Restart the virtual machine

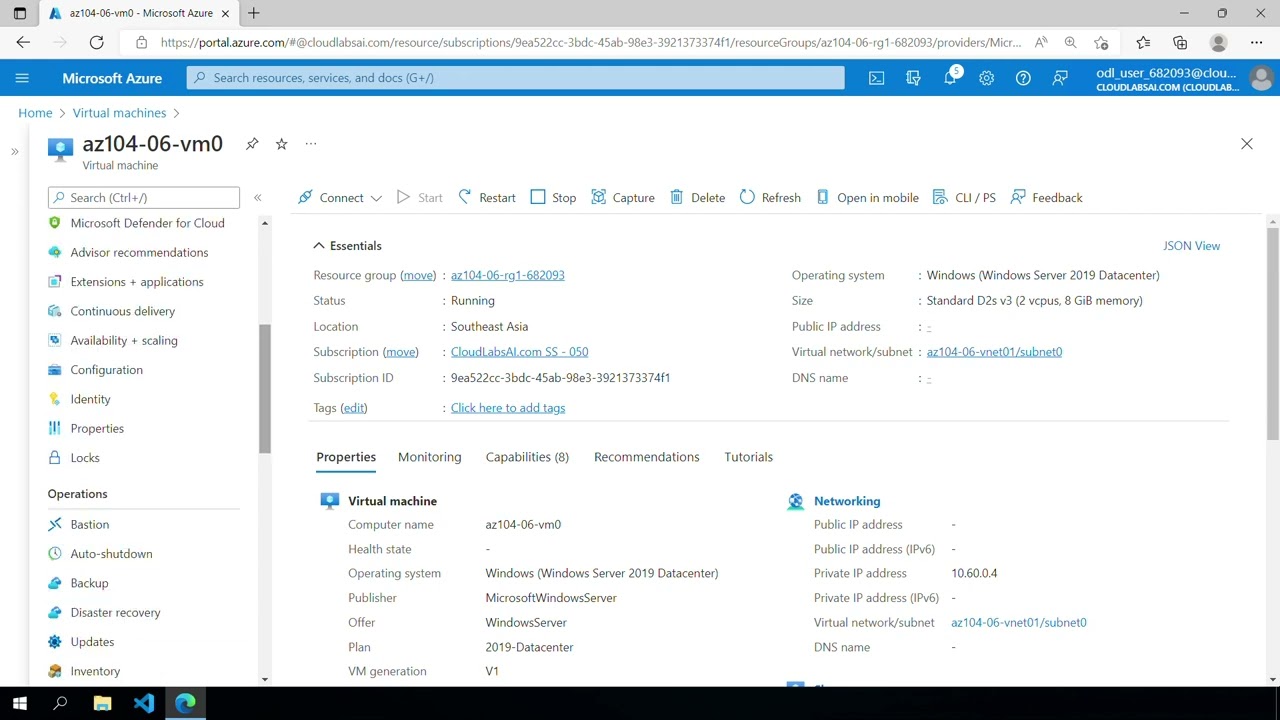487,198
